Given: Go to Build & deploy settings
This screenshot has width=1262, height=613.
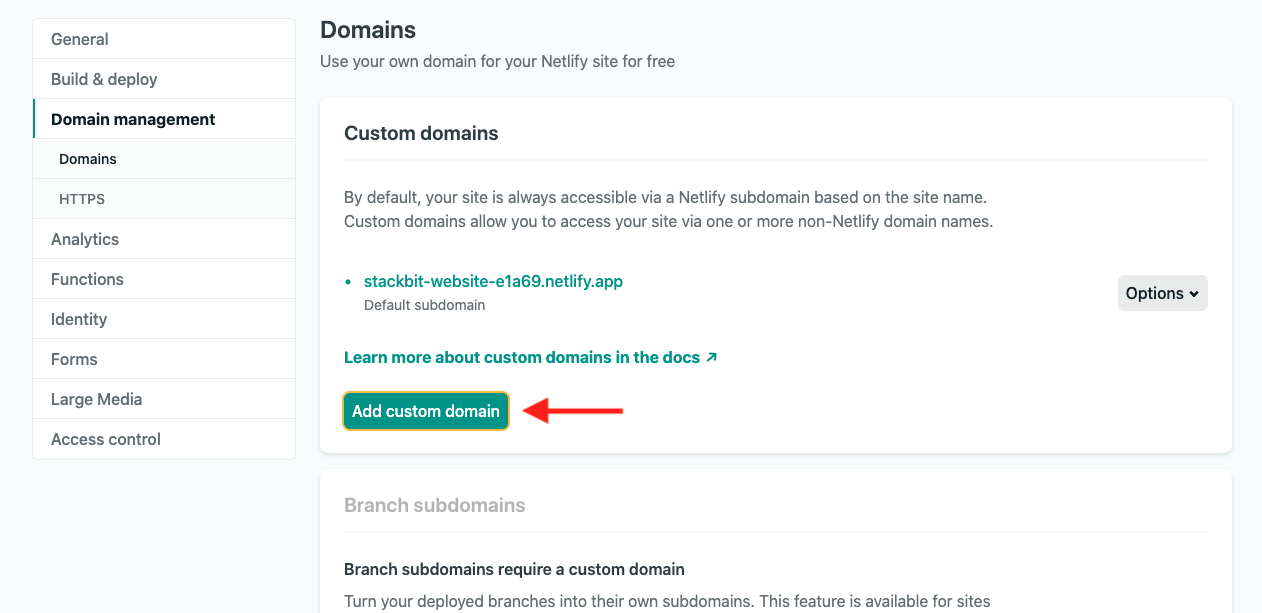Looking at the screenshot, I should (164, 79).
